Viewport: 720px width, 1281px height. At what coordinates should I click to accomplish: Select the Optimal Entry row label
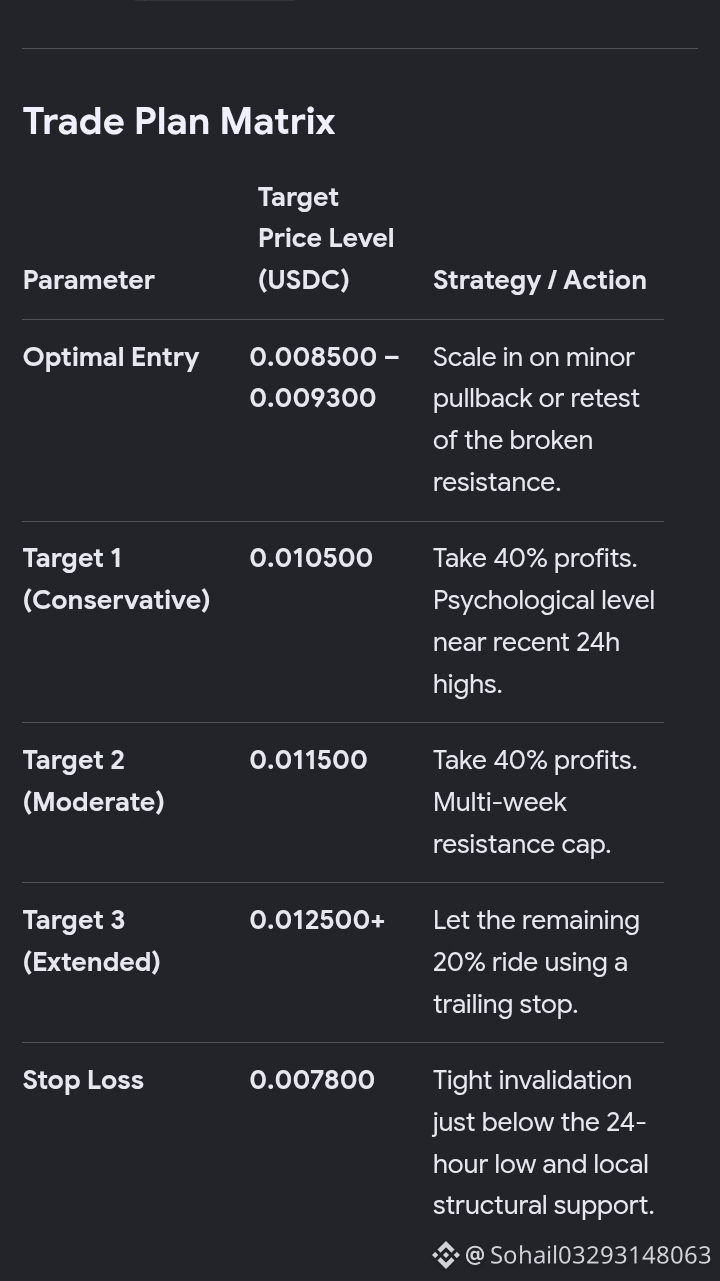pos(111,357)
